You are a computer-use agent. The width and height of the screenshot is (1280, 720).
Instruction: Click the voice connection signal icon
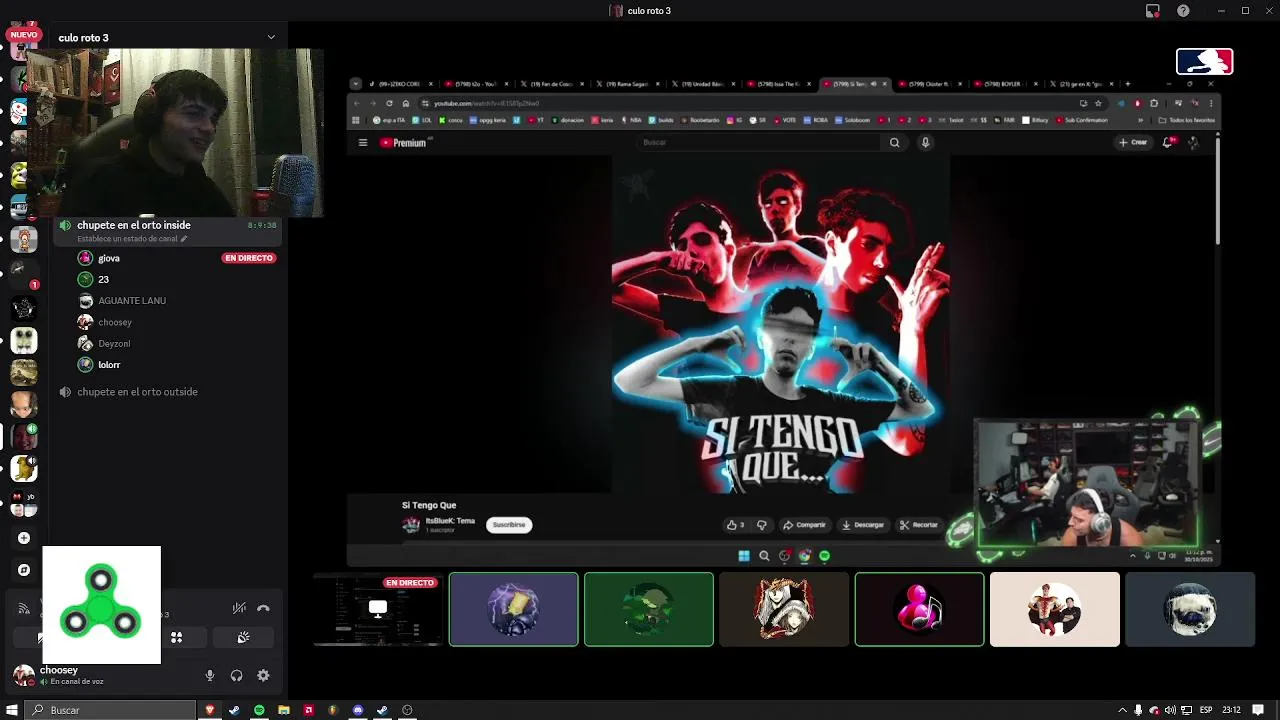24,608
